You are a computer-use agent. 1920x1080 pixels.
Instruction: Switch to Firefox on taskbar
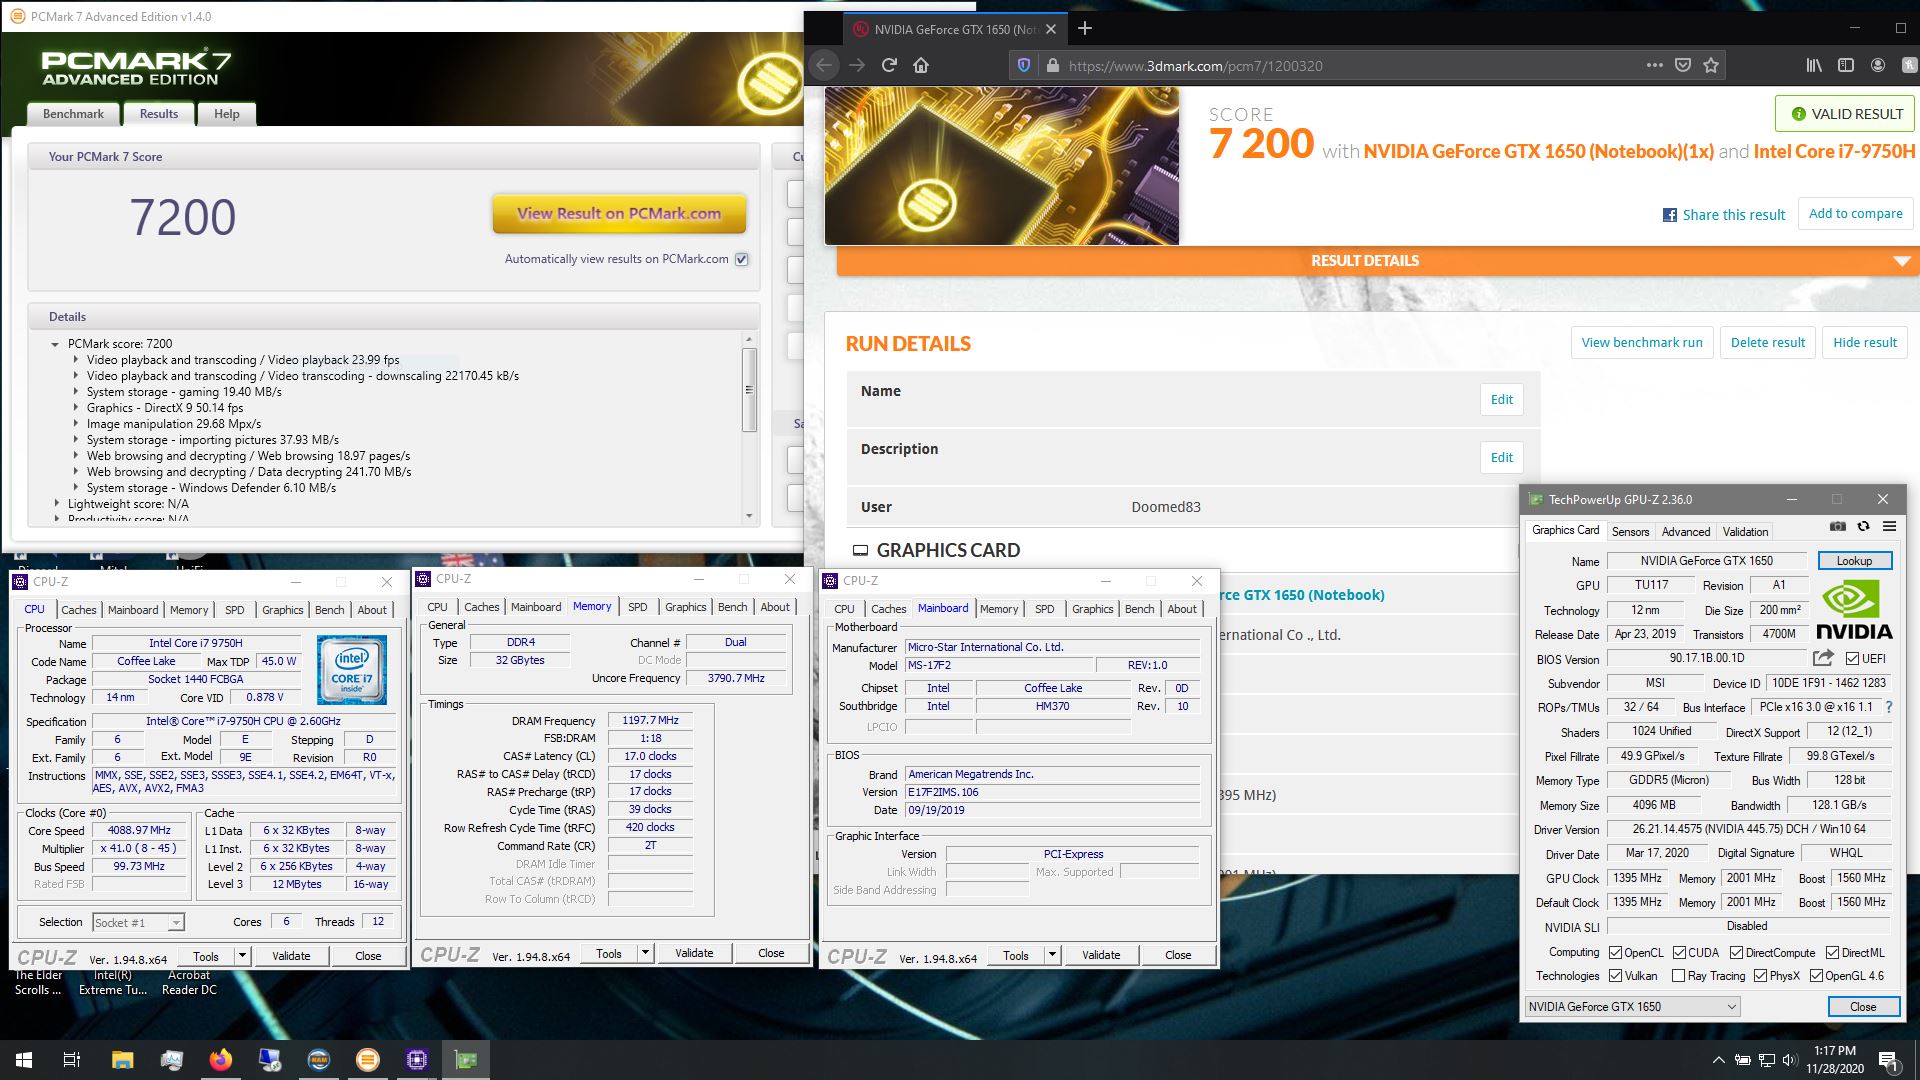click(x=220, y=1060)
